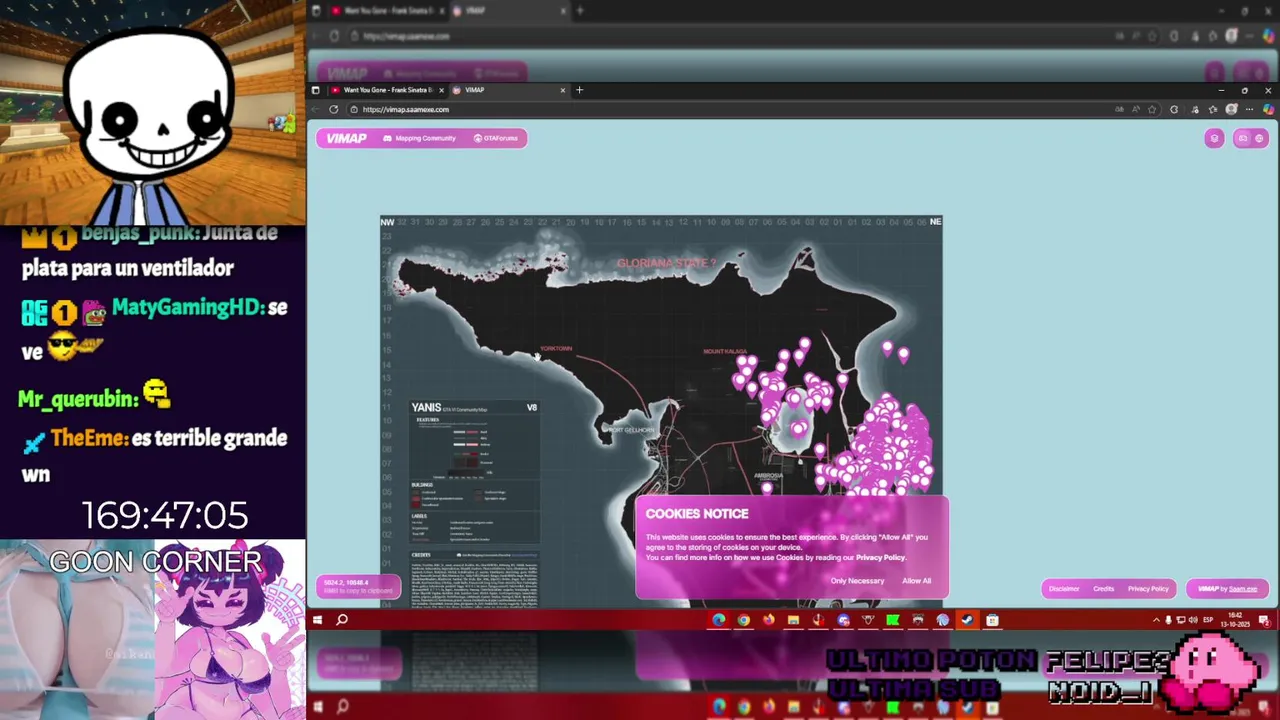Copy coordinates from the coordinate readout box
Viewport: 1280px width, 720px height.
pos(358,586)
